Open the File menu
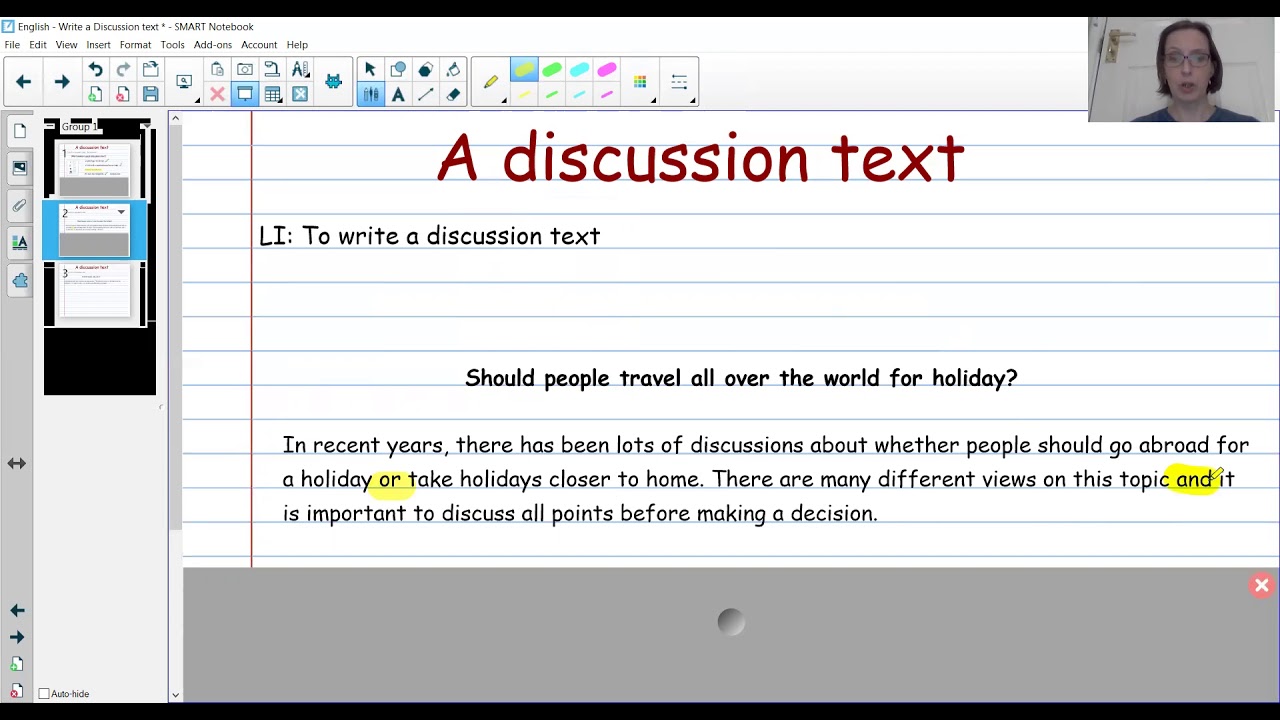1280x720 pixels. [x=12, y=45]
